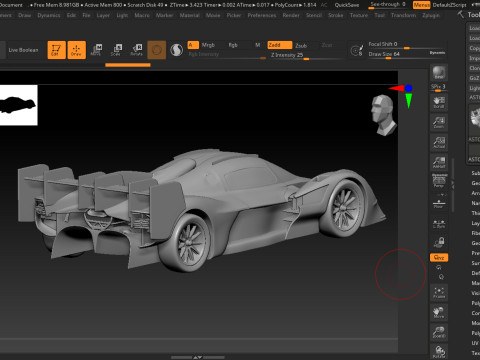The image size is (480, 360).
Task: Adjust the Draw Size 64 slider
Action: tap(397, 55)
